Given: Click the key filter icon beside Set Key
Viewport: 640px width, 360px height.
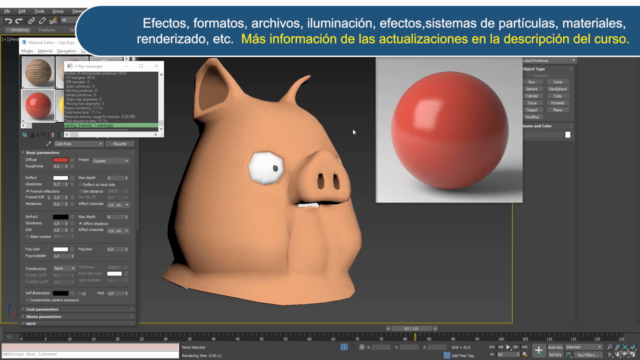Looking at the screenshot, I should click(x=569, y=355).
